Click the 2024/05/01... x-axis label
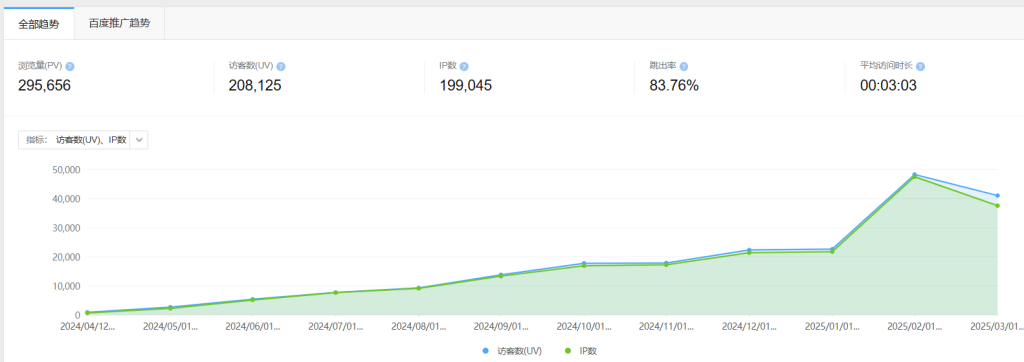1024x362 pixels. pos(170,325)
